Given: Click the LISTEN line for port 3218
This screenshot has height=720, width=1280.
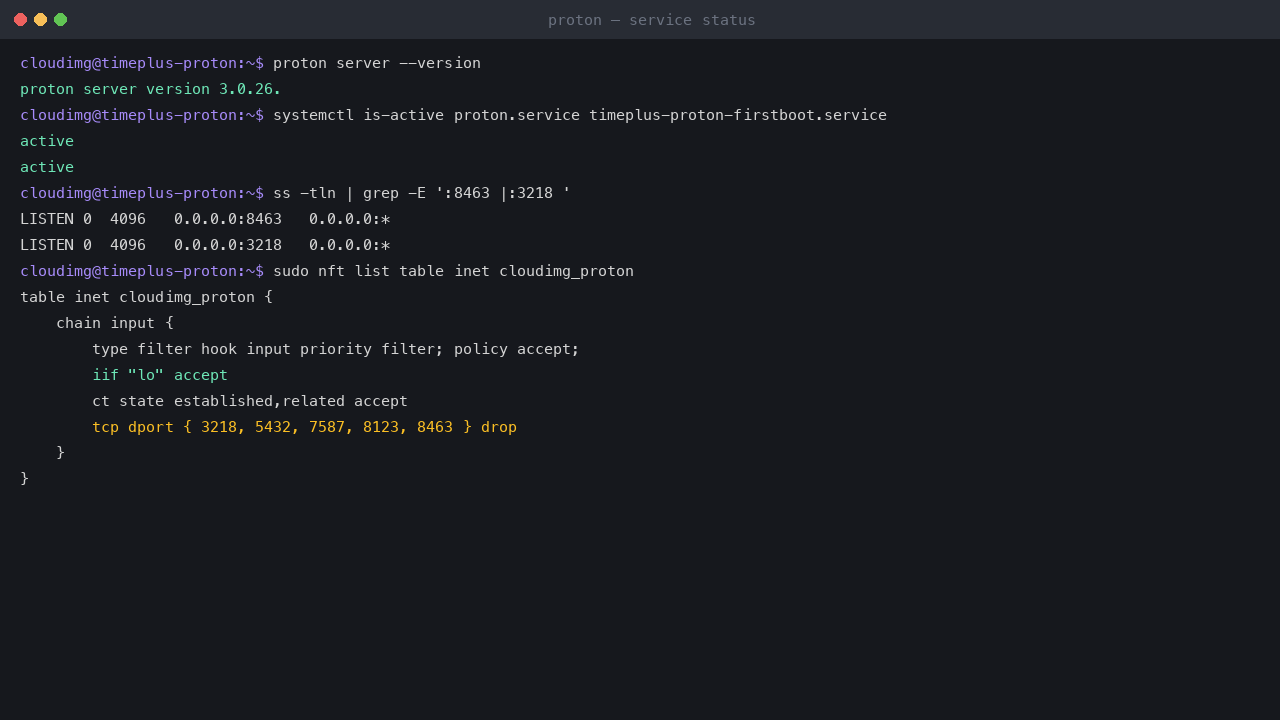Looking at the screenshot, I should (205, 245).
